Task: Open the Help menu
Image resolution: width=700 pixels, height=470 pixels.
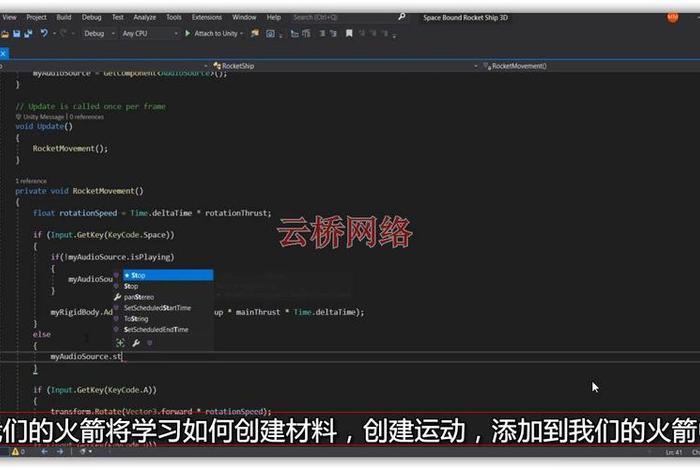Action: [274, 17]
